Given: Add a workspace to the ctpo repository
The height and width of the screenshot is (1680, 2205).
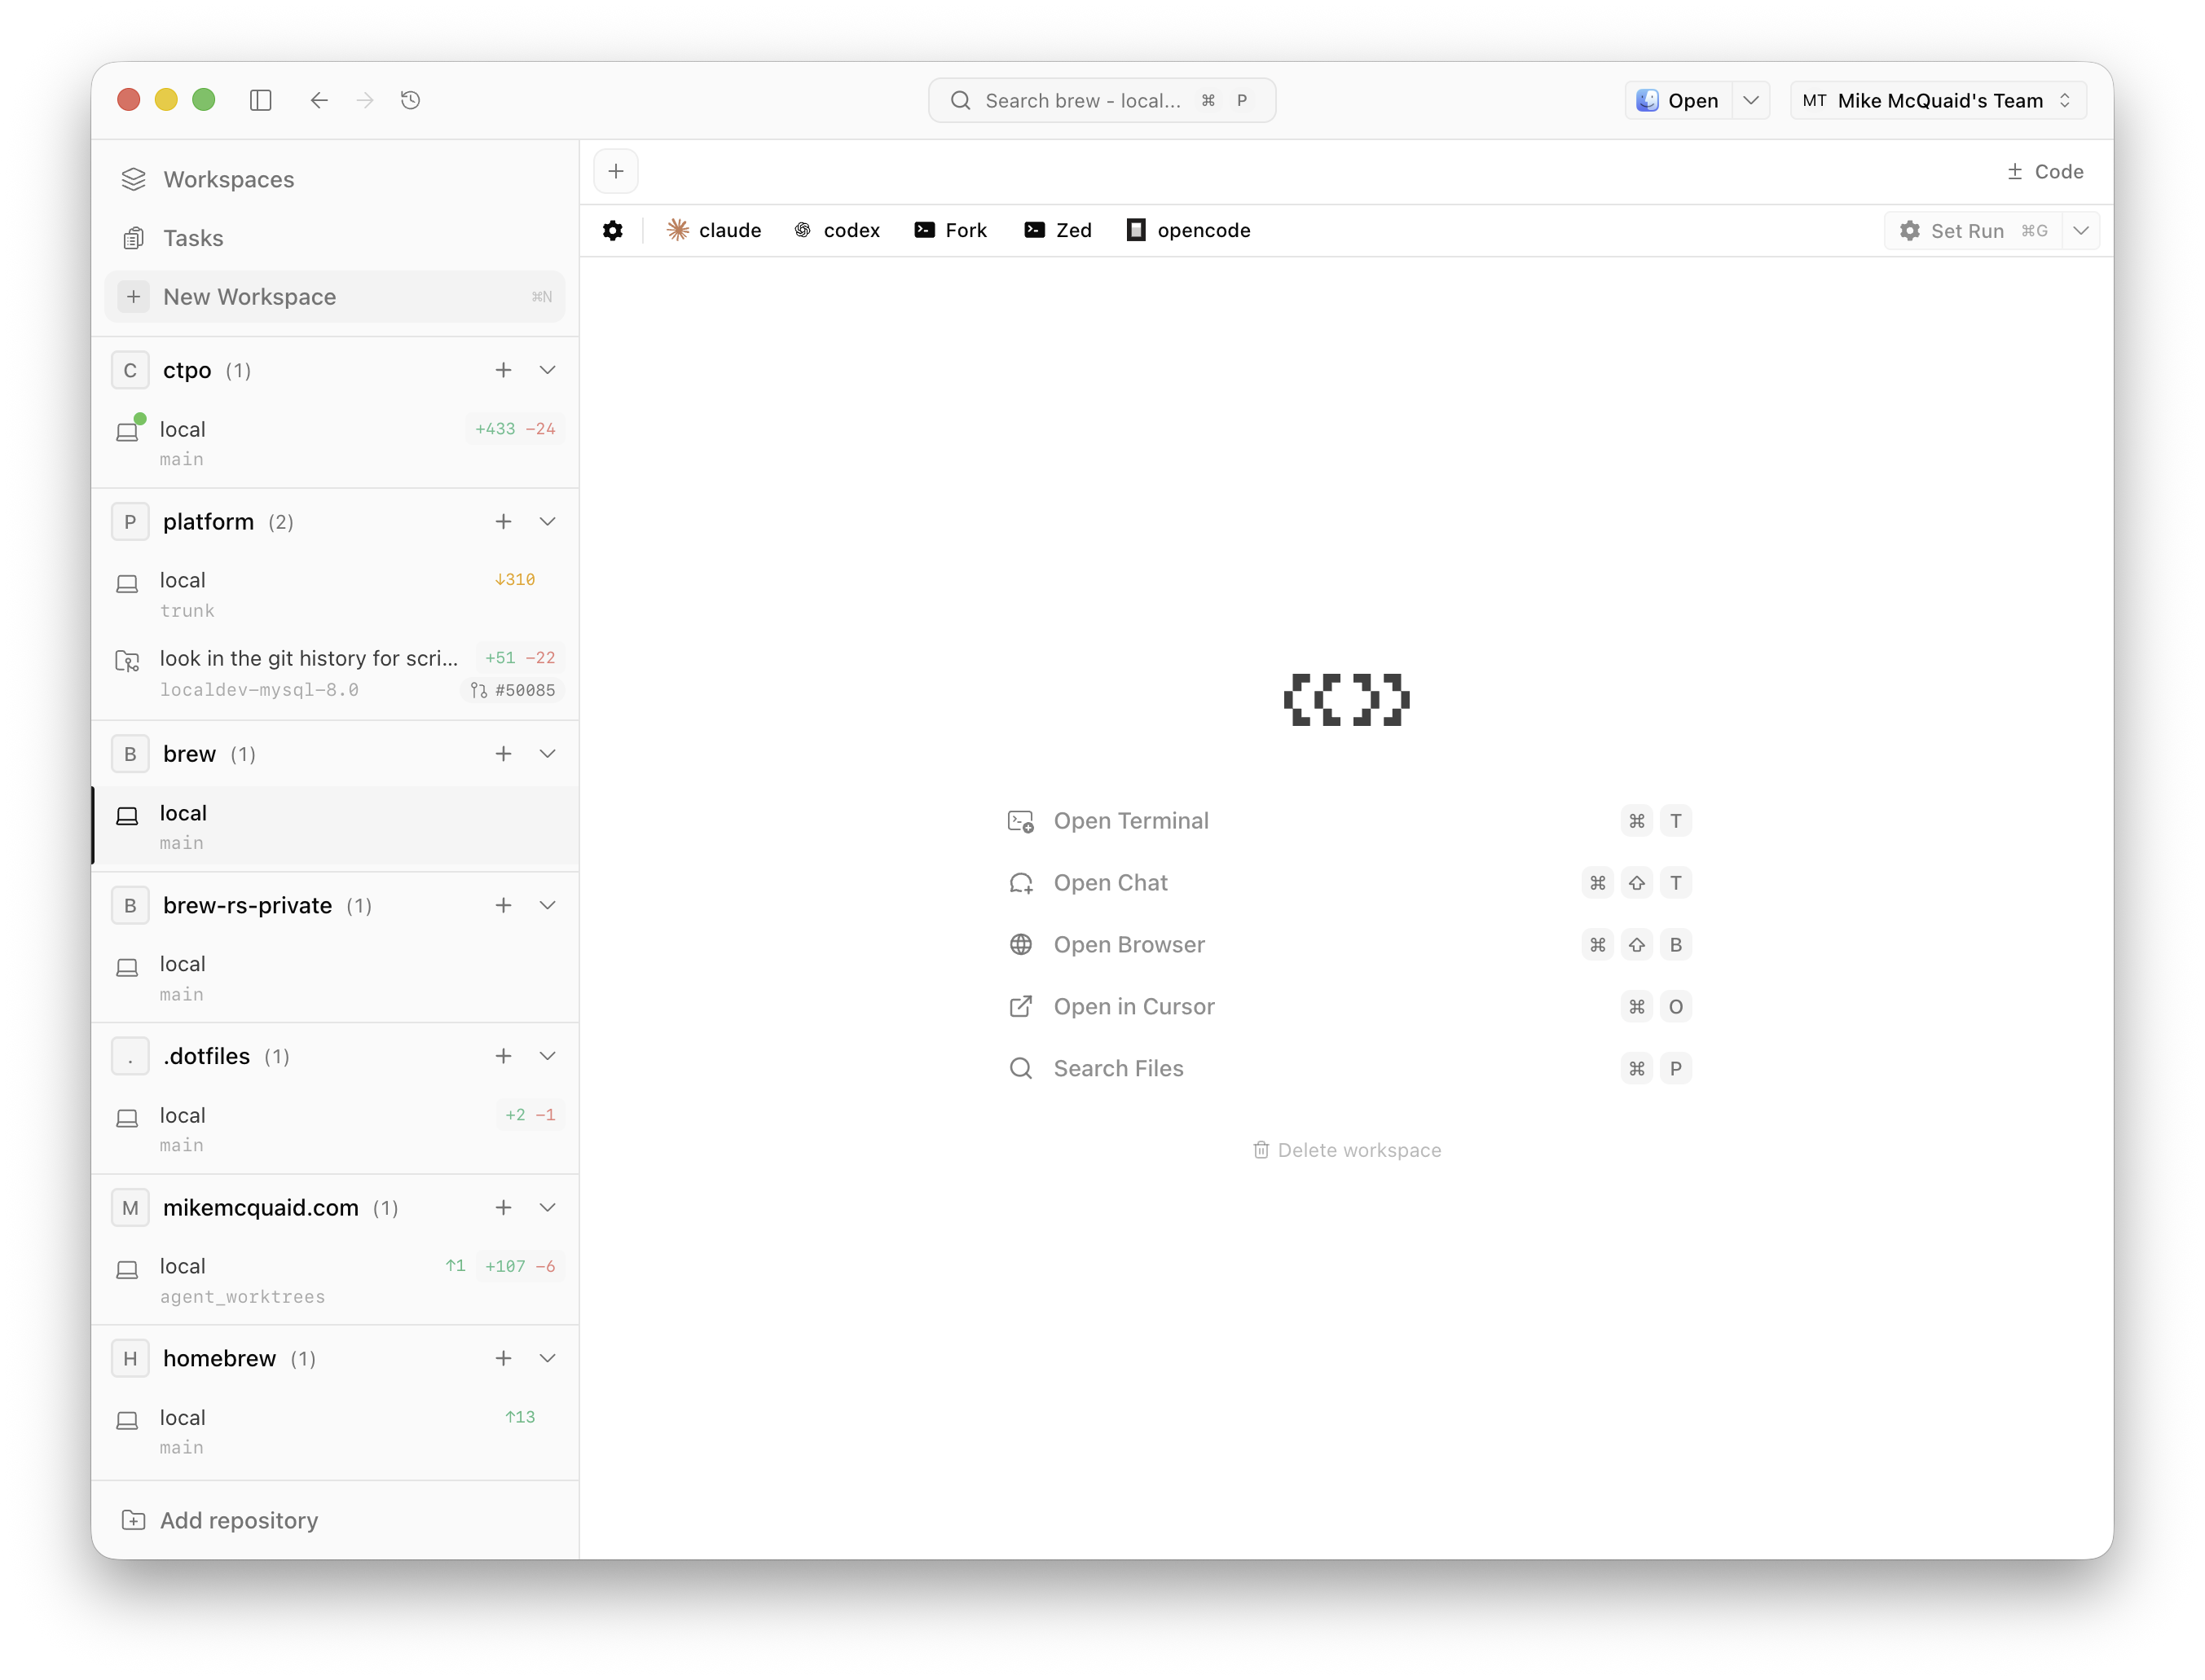Looking at the screenshot, I should coord(503,370).
